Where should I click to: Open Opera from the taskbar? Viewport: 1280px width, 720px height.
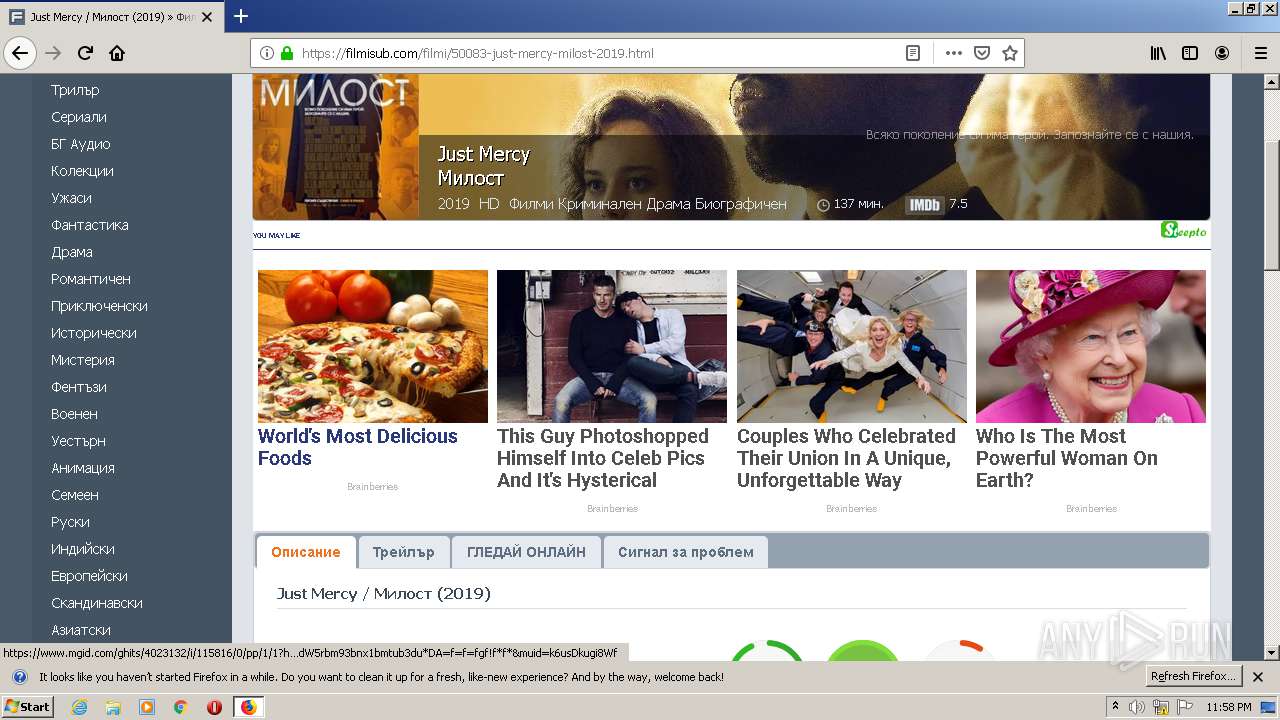coord(214,707)
